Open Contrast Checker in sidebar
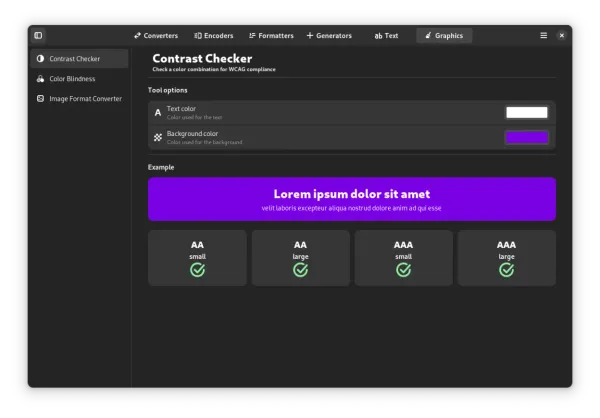Viewport: 600px width, 418px height. pos(80,59)
